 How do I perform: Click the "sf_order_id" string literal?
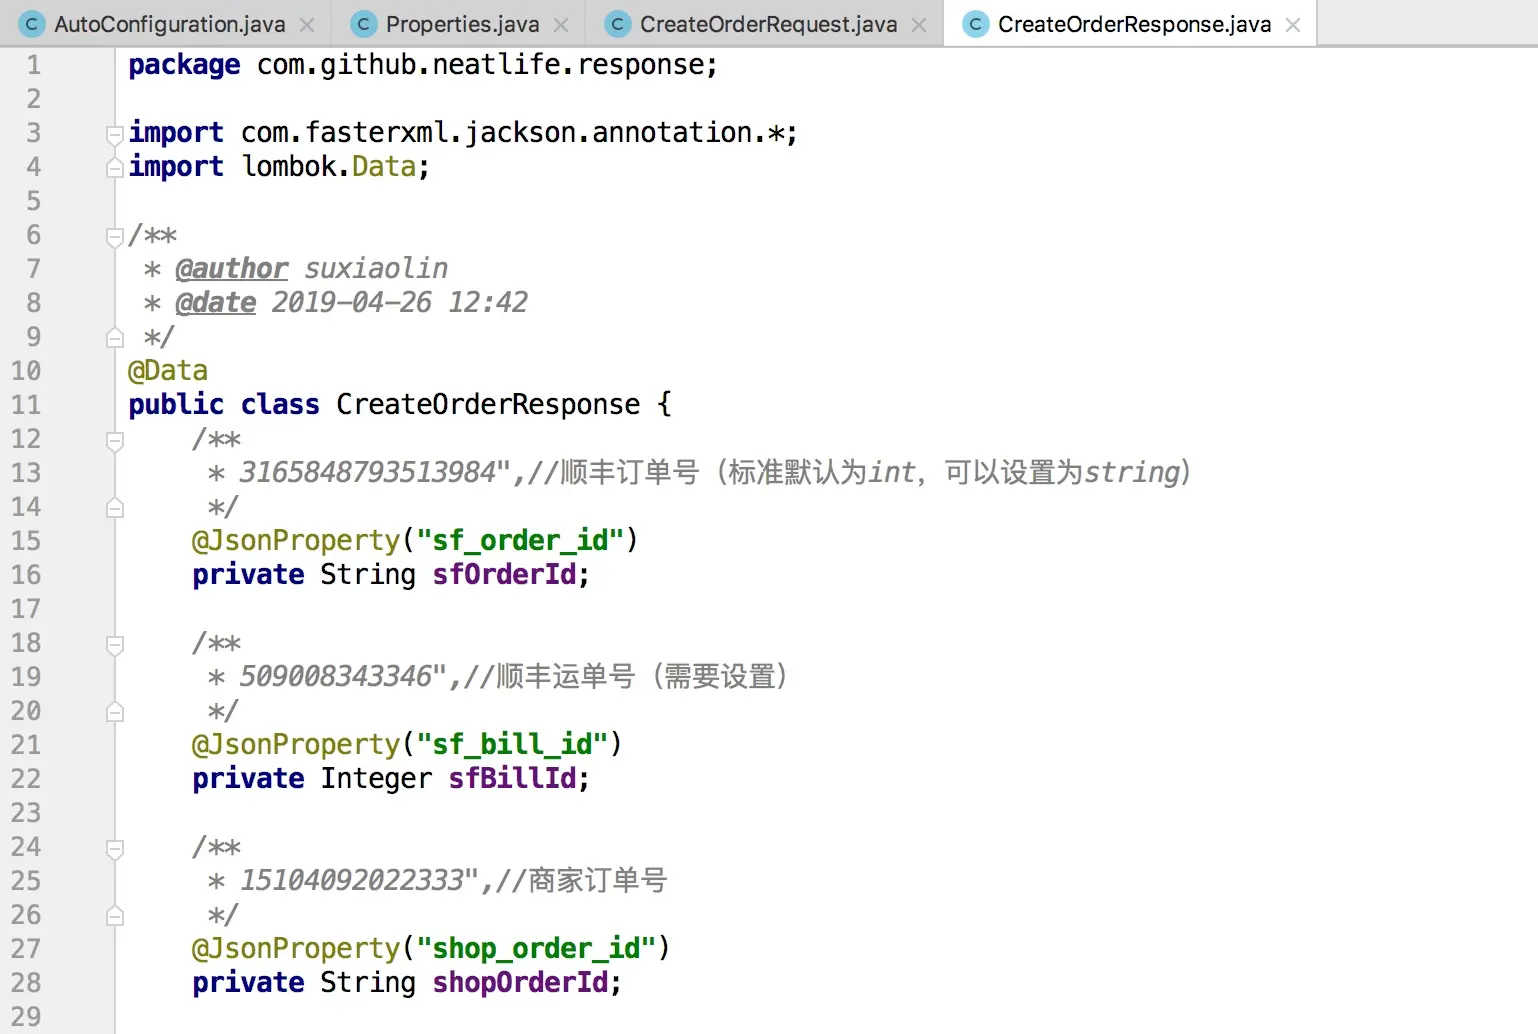[520, 541]
